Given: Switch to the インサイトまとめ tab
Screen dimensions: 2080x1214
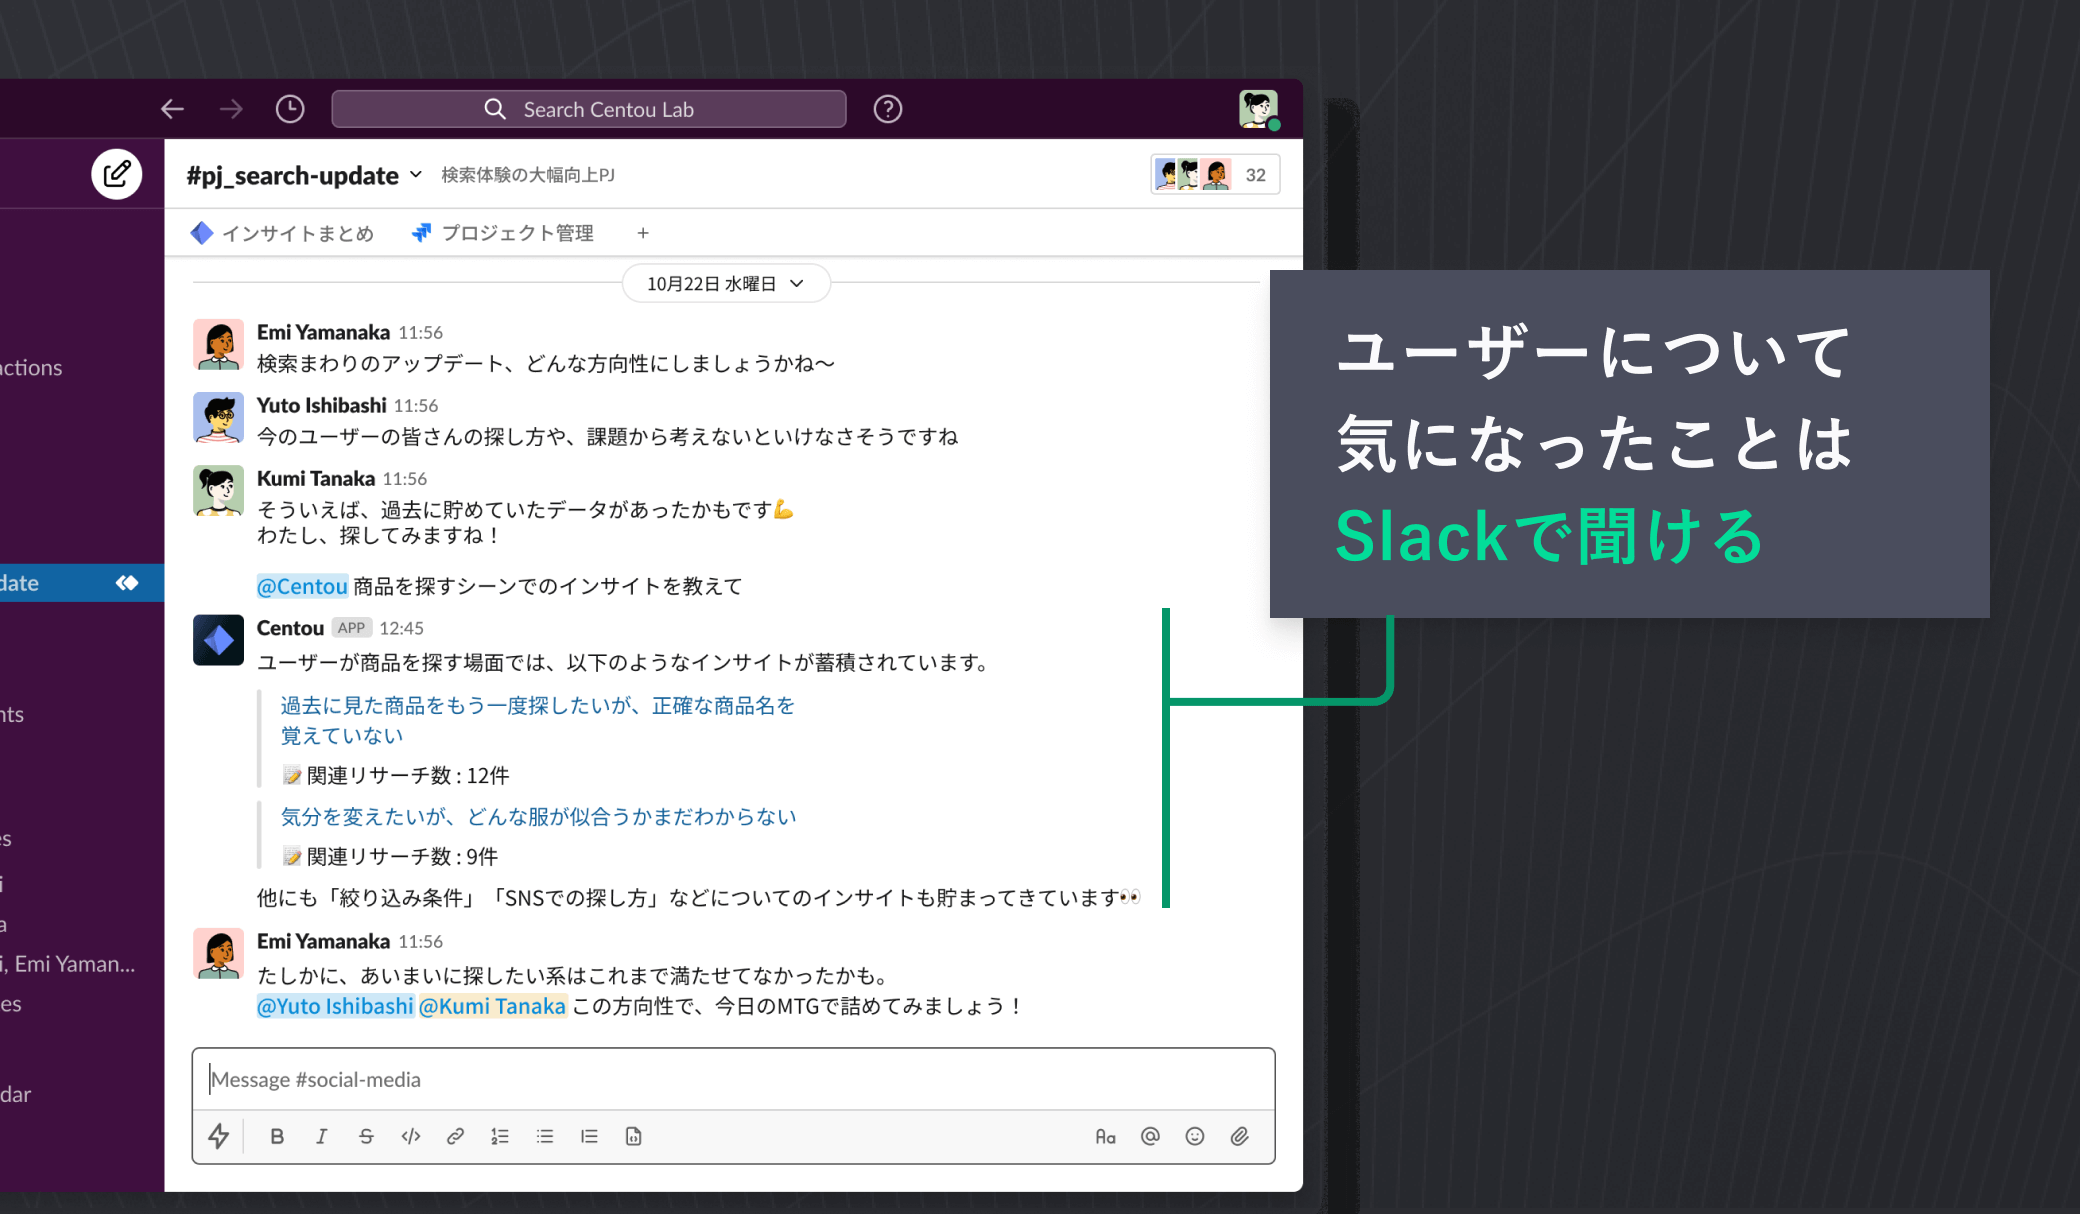Looking at the screenshot, I should 283,233.
